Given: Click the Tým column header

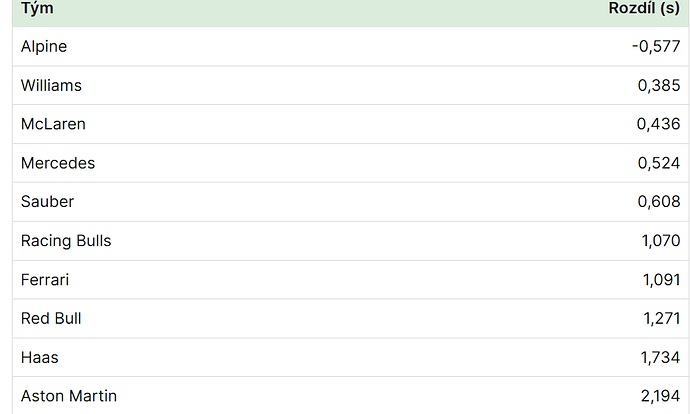Looking at the screenshot, I should pos(37,8).
